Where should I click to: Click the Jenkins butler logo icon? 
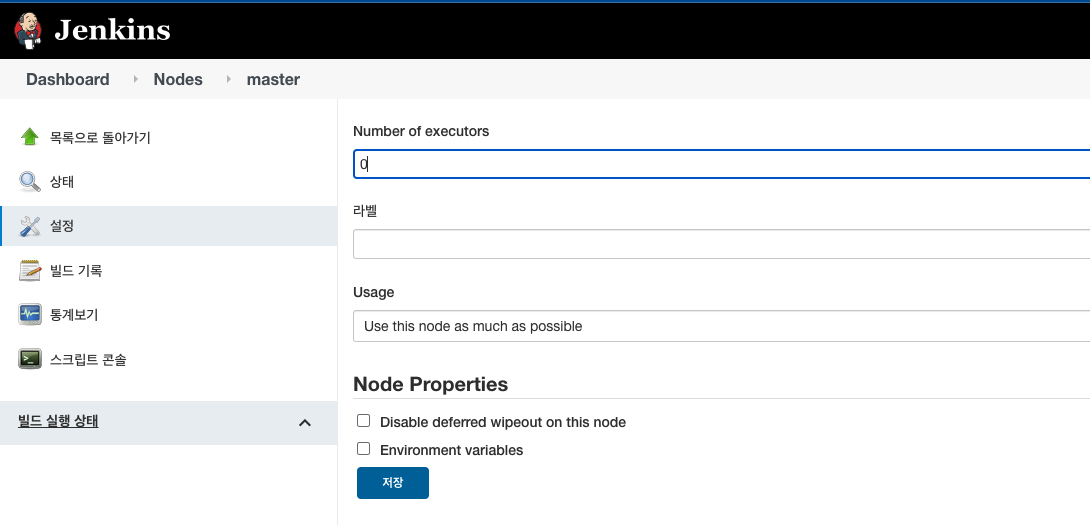[29, 31]
